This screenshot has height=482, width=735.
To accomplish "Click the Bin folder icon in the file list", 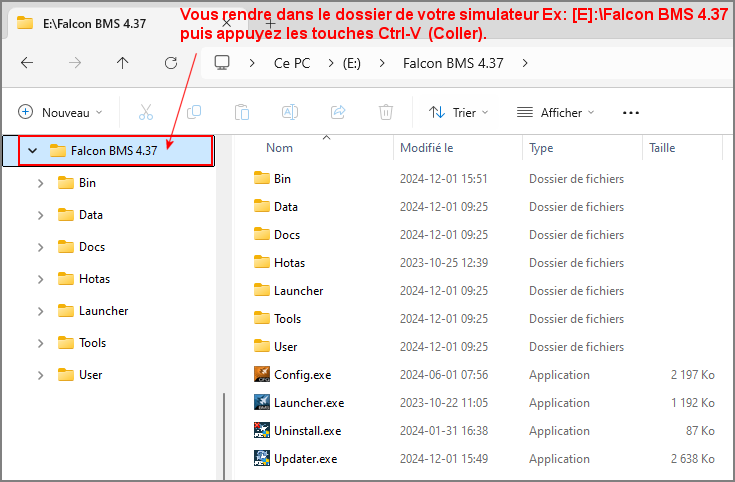I will tap(262, 178).
